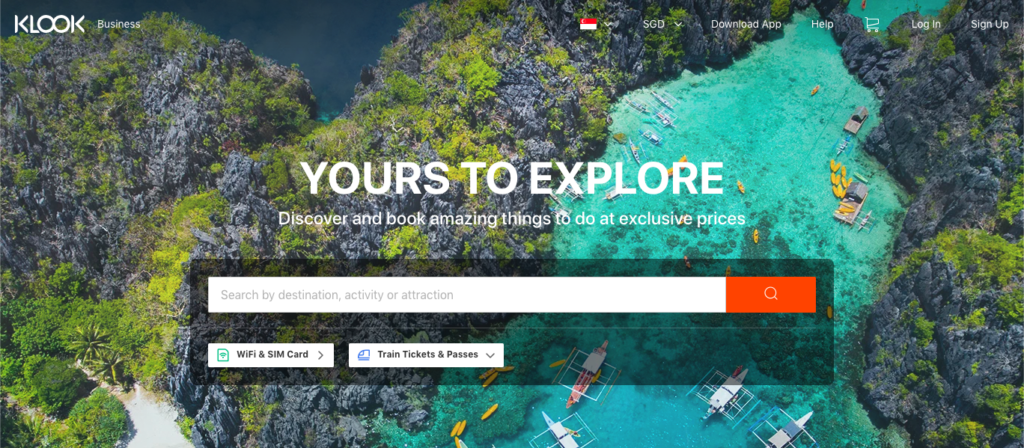Click the Singapore flag icon
Image resolution: width=1024 pixels, height=448 pixels.
[588, 24]
